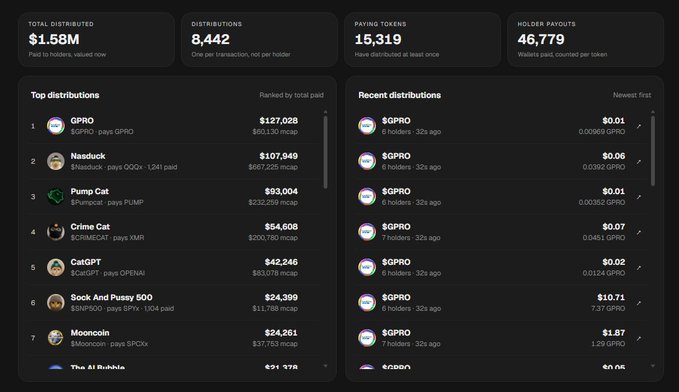The image size is (679, 392).
Task: Click the $GPRO avatar on the 7.37 GPRO row
Action: [367, 303]
